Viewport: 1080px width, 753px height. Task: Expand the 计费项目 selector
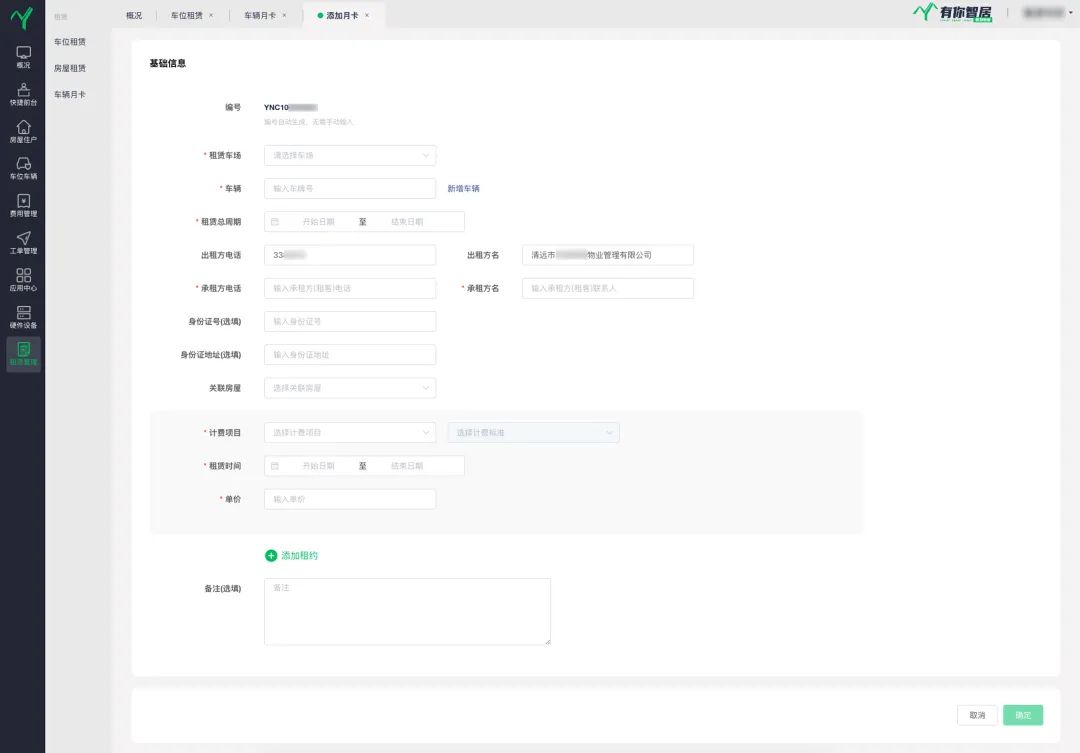coord(349,433)
